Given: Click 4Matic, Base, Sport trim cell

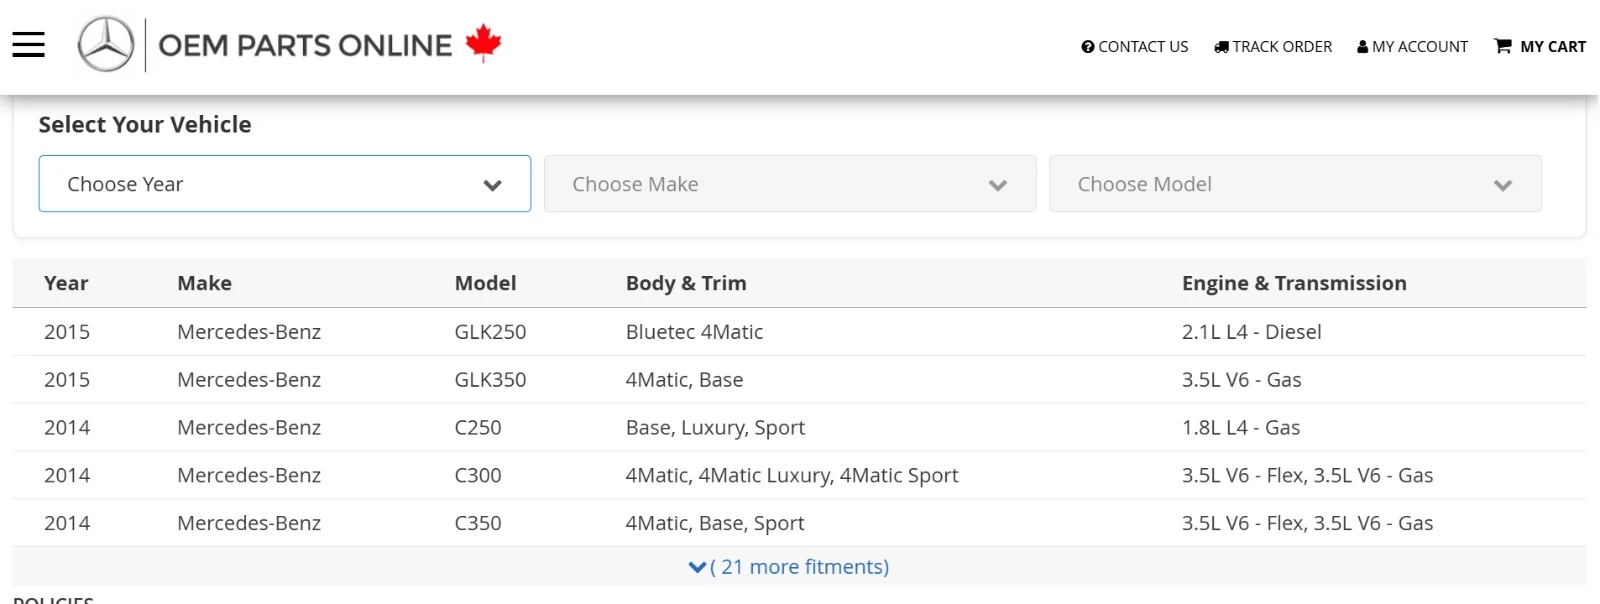Looking at the screenshot, I should tap(715, 524).
